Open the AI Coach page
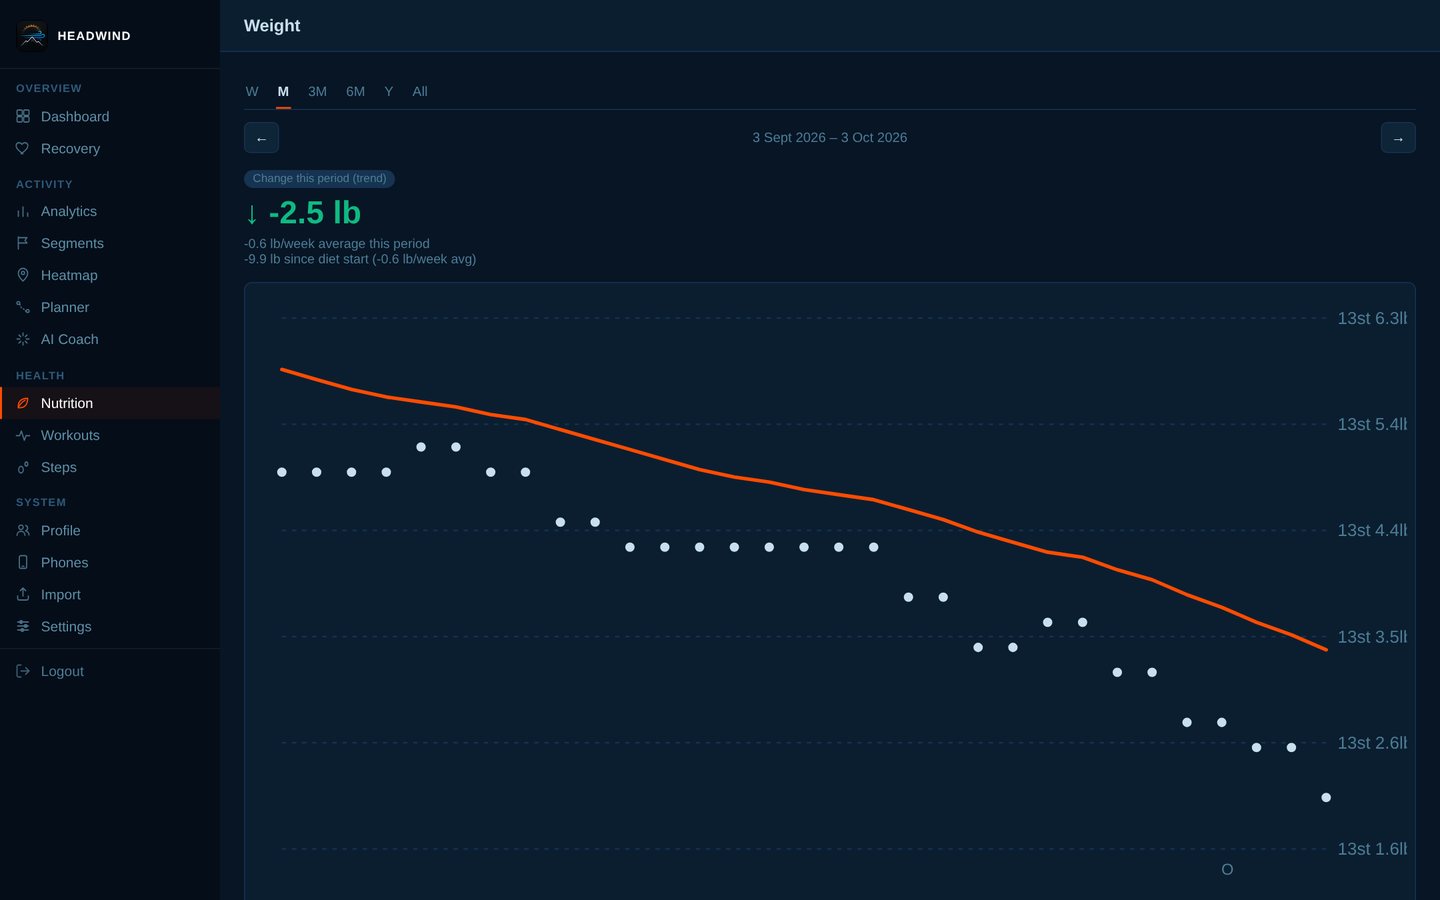Image resolution: width=1440 pixels, height=900 pixels. (x=110, y=340)
